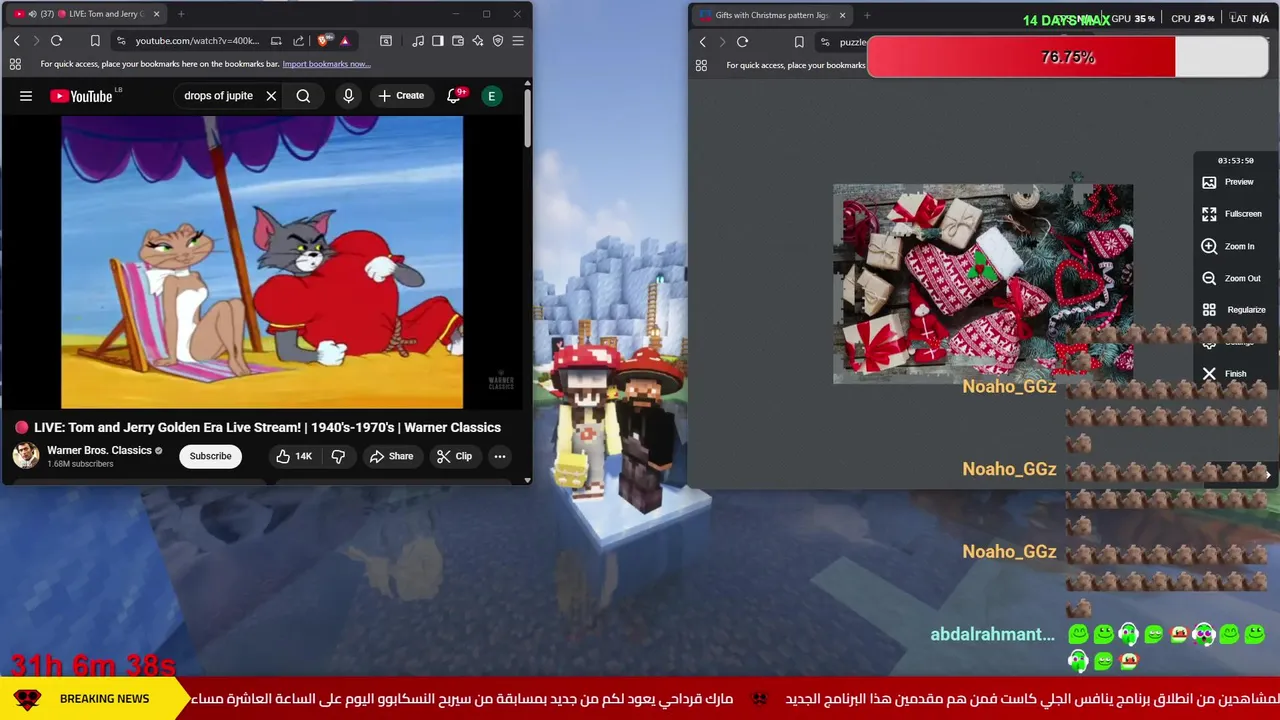Start voice search with the microphone

[348, 96]
